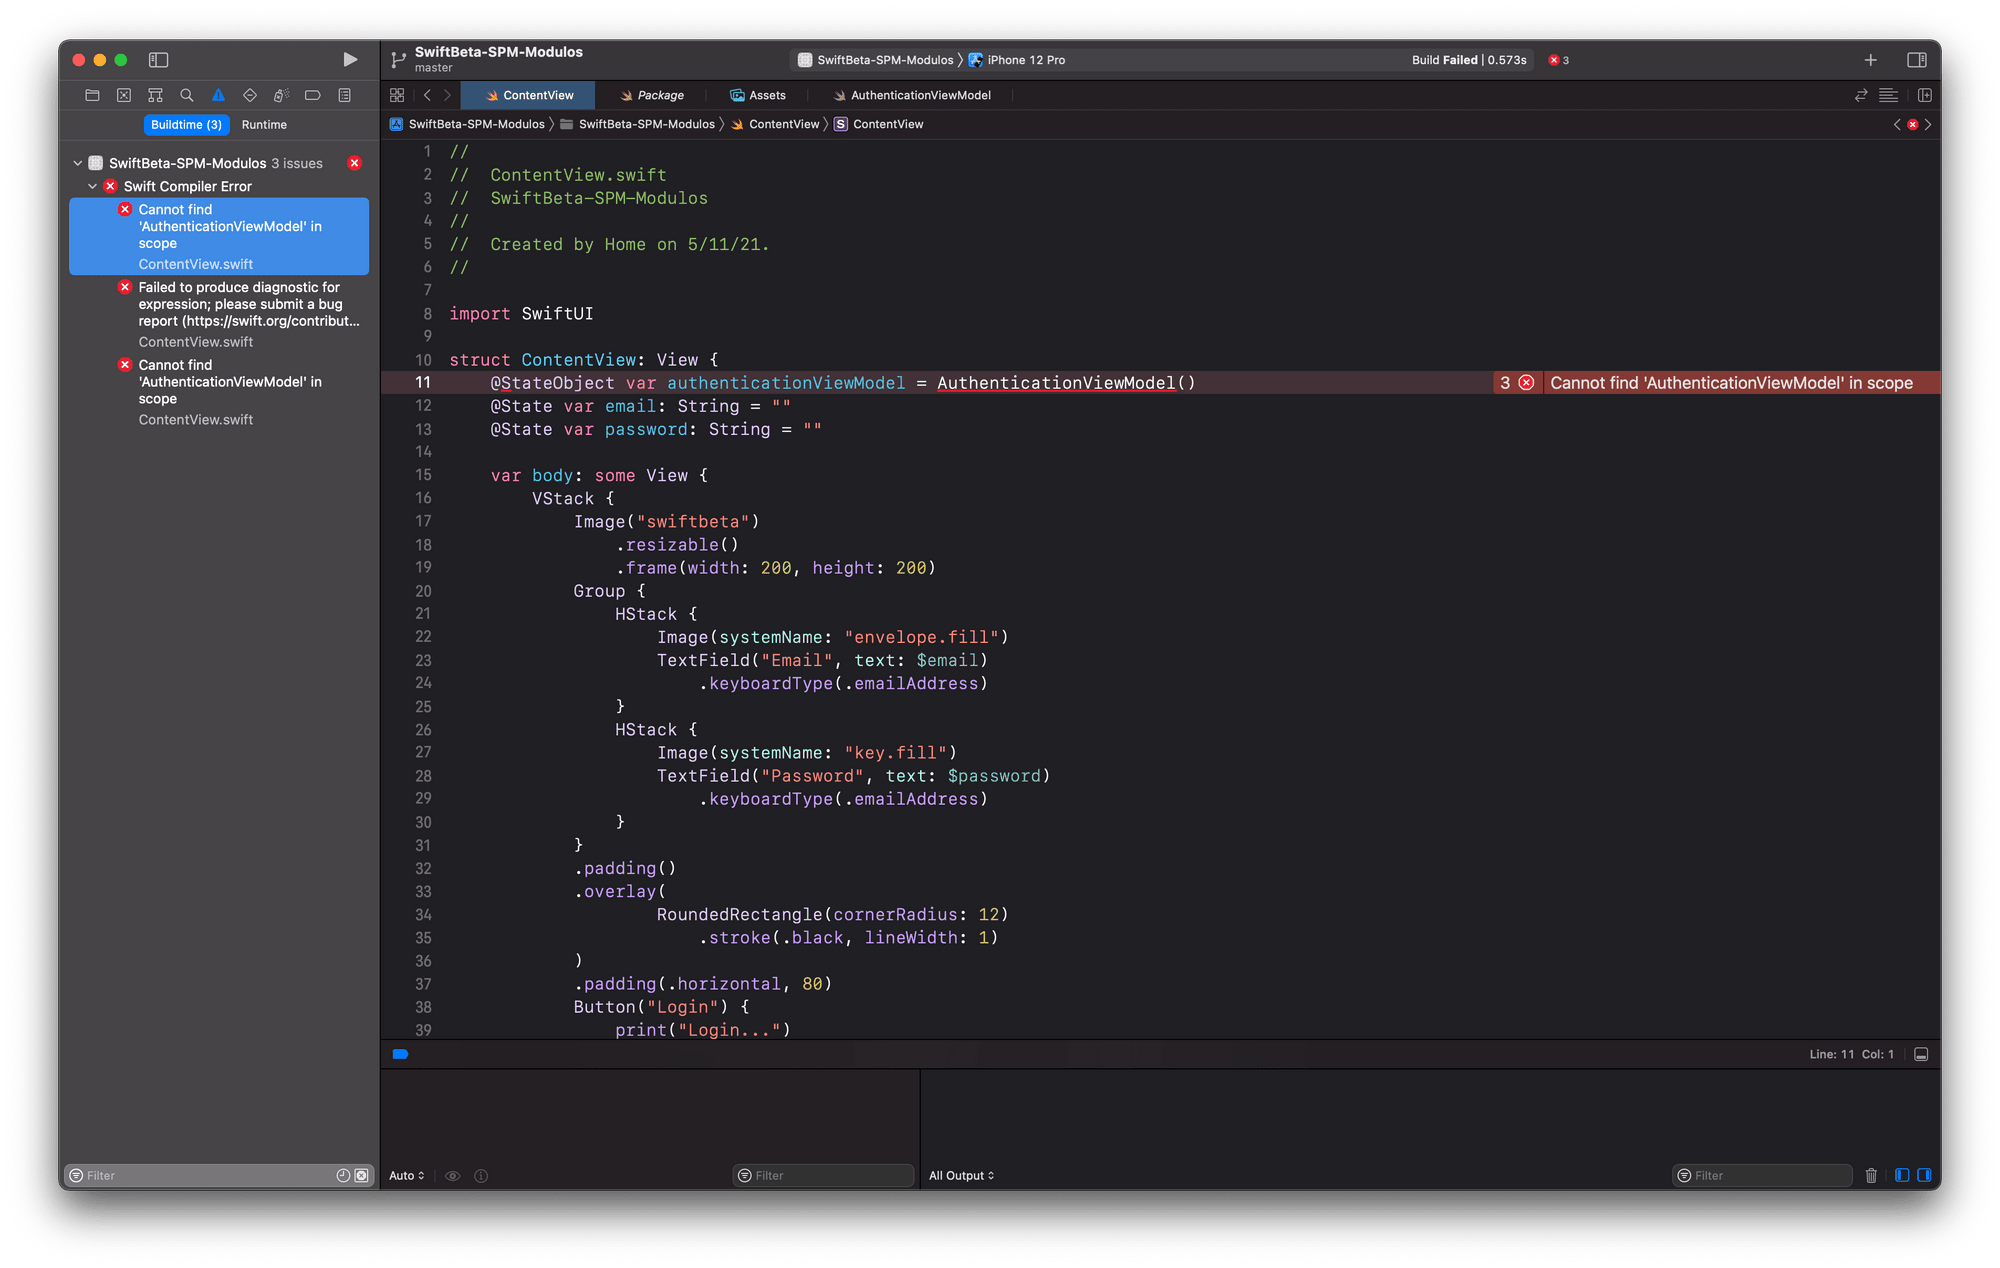
Task: Open the related items grid menu
Action: pyautogui.click(x=397, y=95)
